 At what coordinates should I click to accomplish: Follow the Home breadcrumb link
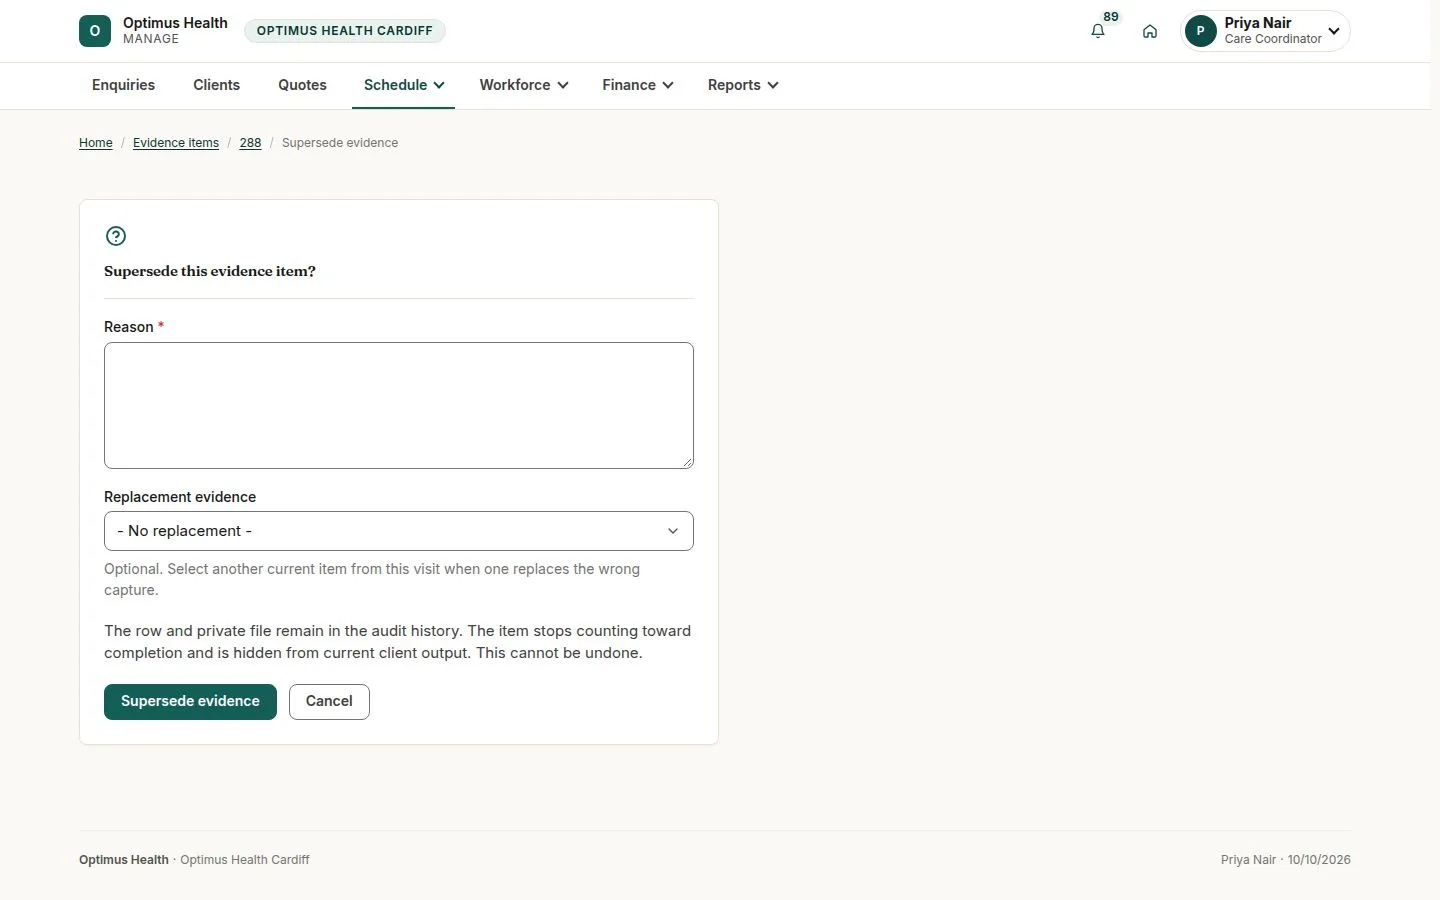click(x=96, y=143)
